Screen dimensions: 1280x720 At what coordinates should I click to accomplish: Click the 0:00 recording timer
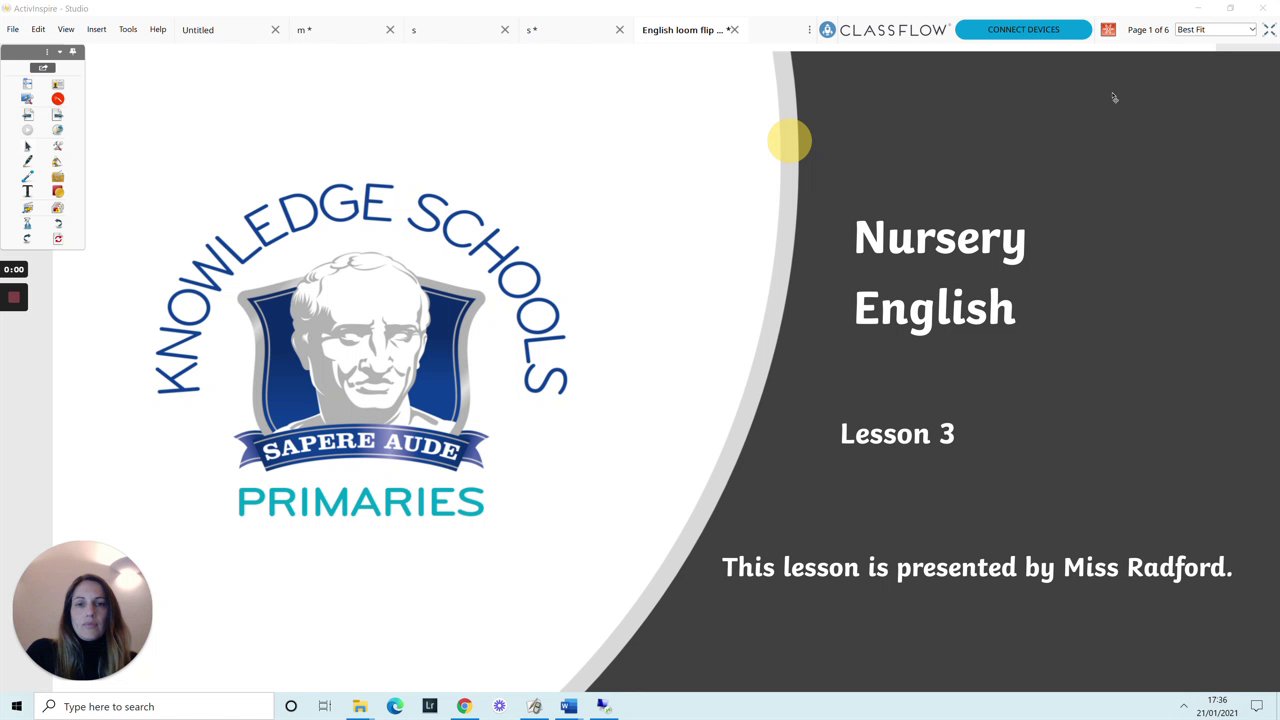pyautogui.click(x=13, y=269)
